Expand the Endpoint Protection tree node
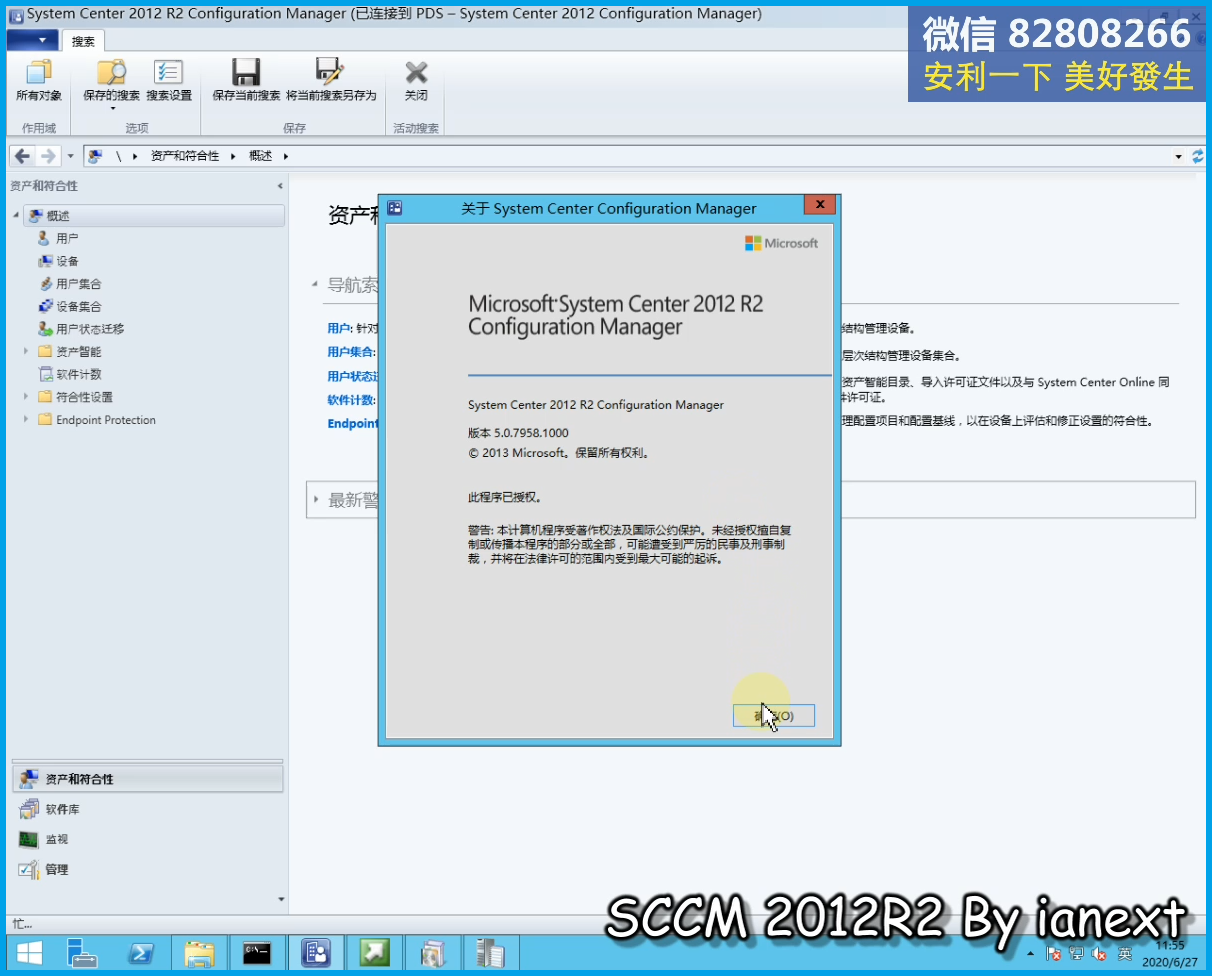This screenshot has width=1212, height=976. [x=26, y=419]
